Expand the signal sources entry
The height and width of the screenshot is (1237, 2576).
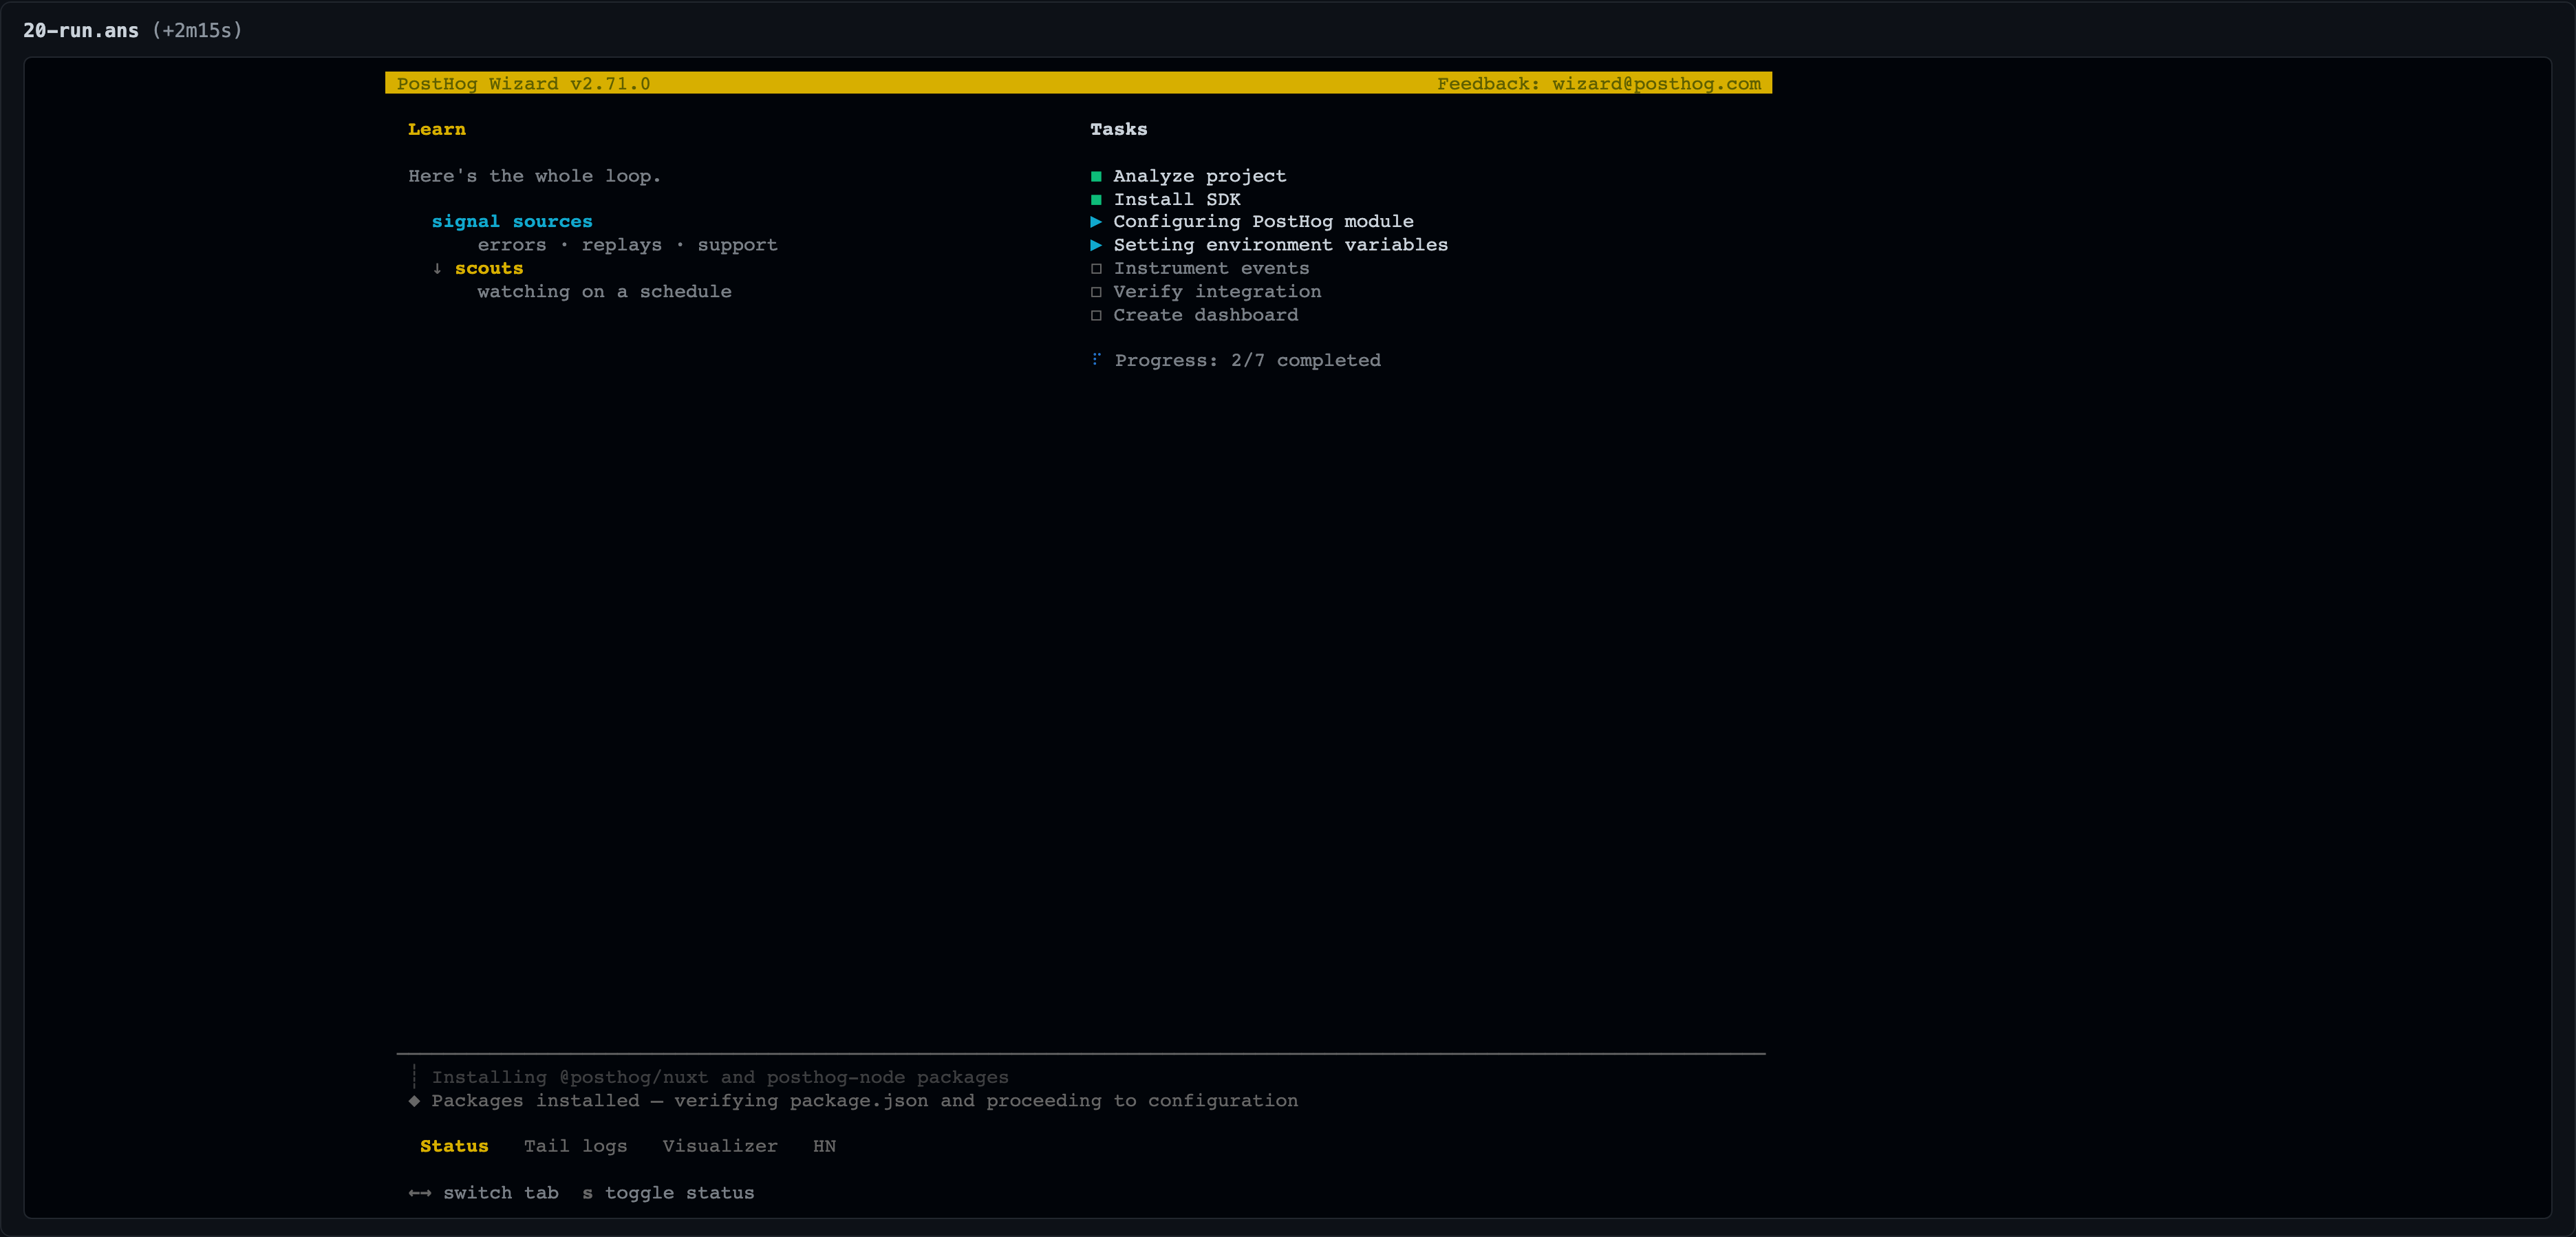pos(512,221)
